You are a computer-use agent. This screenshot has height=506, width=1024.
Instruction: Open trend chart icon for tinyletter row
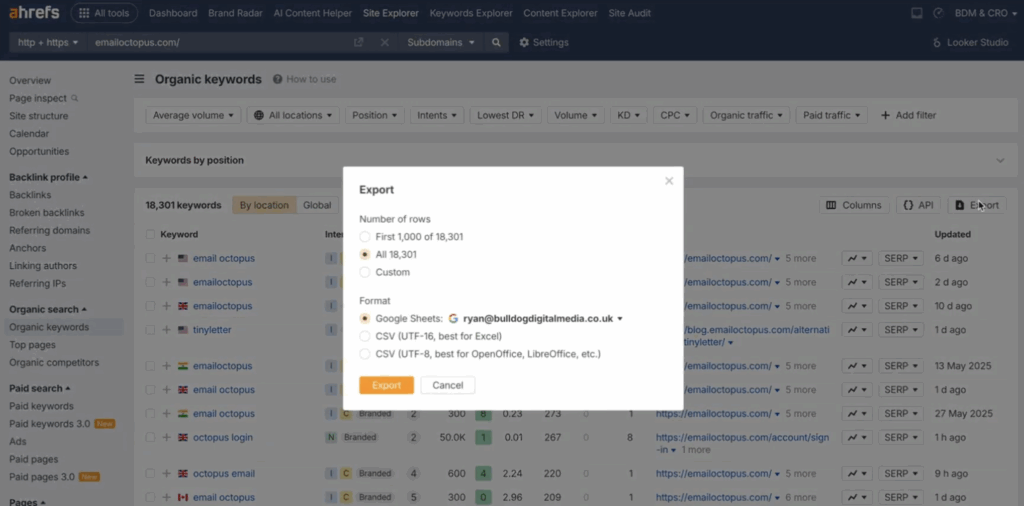pos(857,330)
